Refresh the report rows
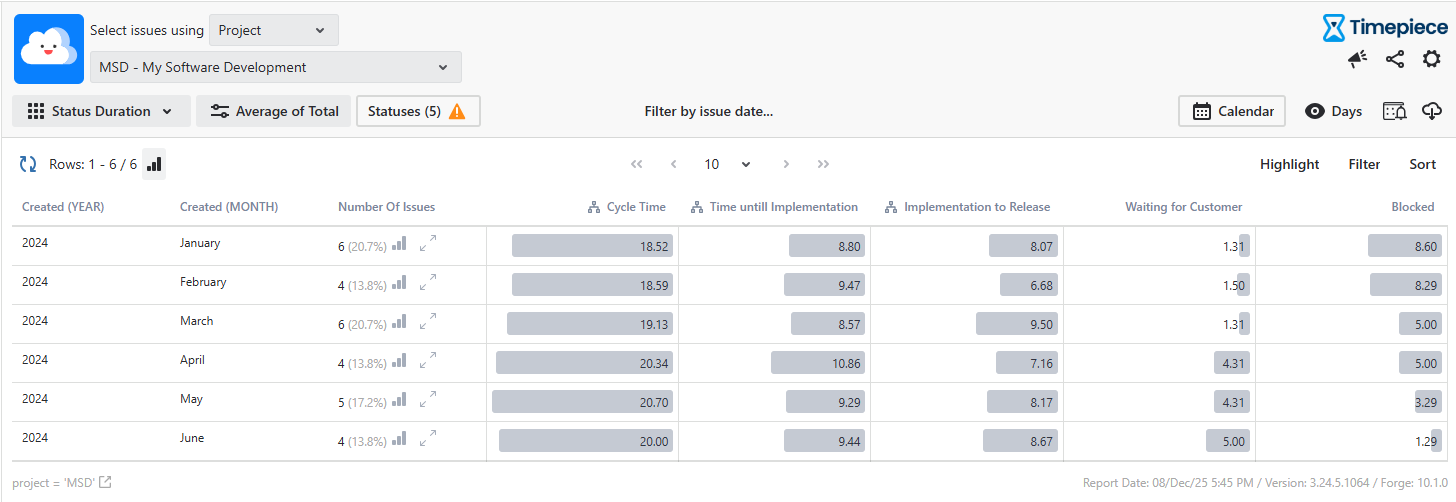1456x502 pixels. coord(28,164)
